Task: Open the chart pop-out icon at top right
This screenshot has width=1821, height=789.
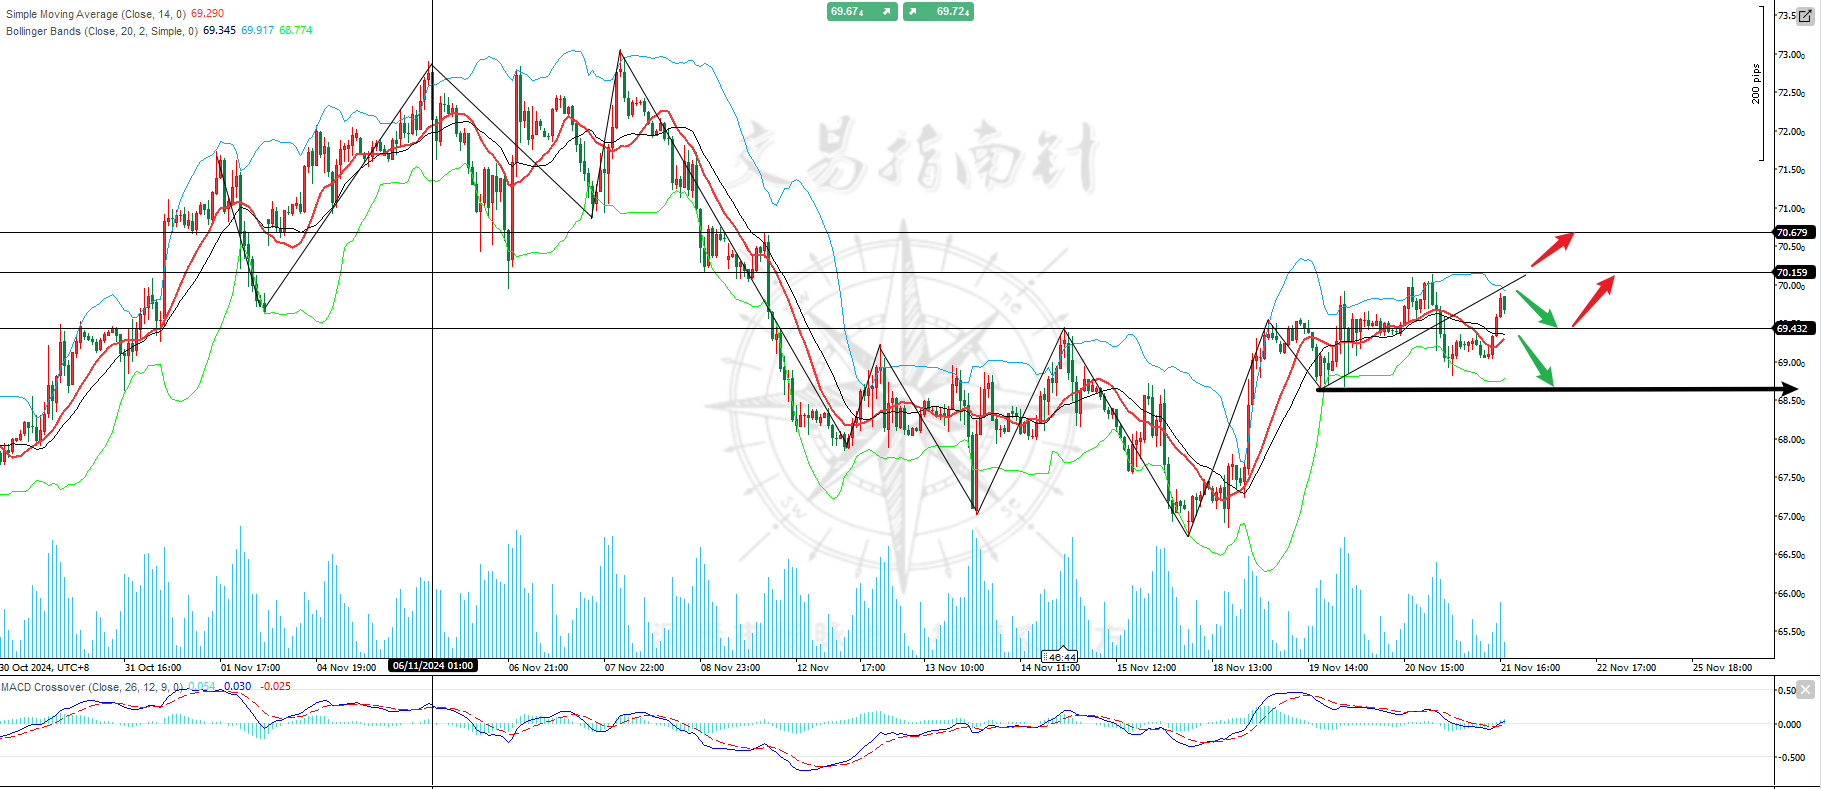Action: click(x=1805, y=16)
